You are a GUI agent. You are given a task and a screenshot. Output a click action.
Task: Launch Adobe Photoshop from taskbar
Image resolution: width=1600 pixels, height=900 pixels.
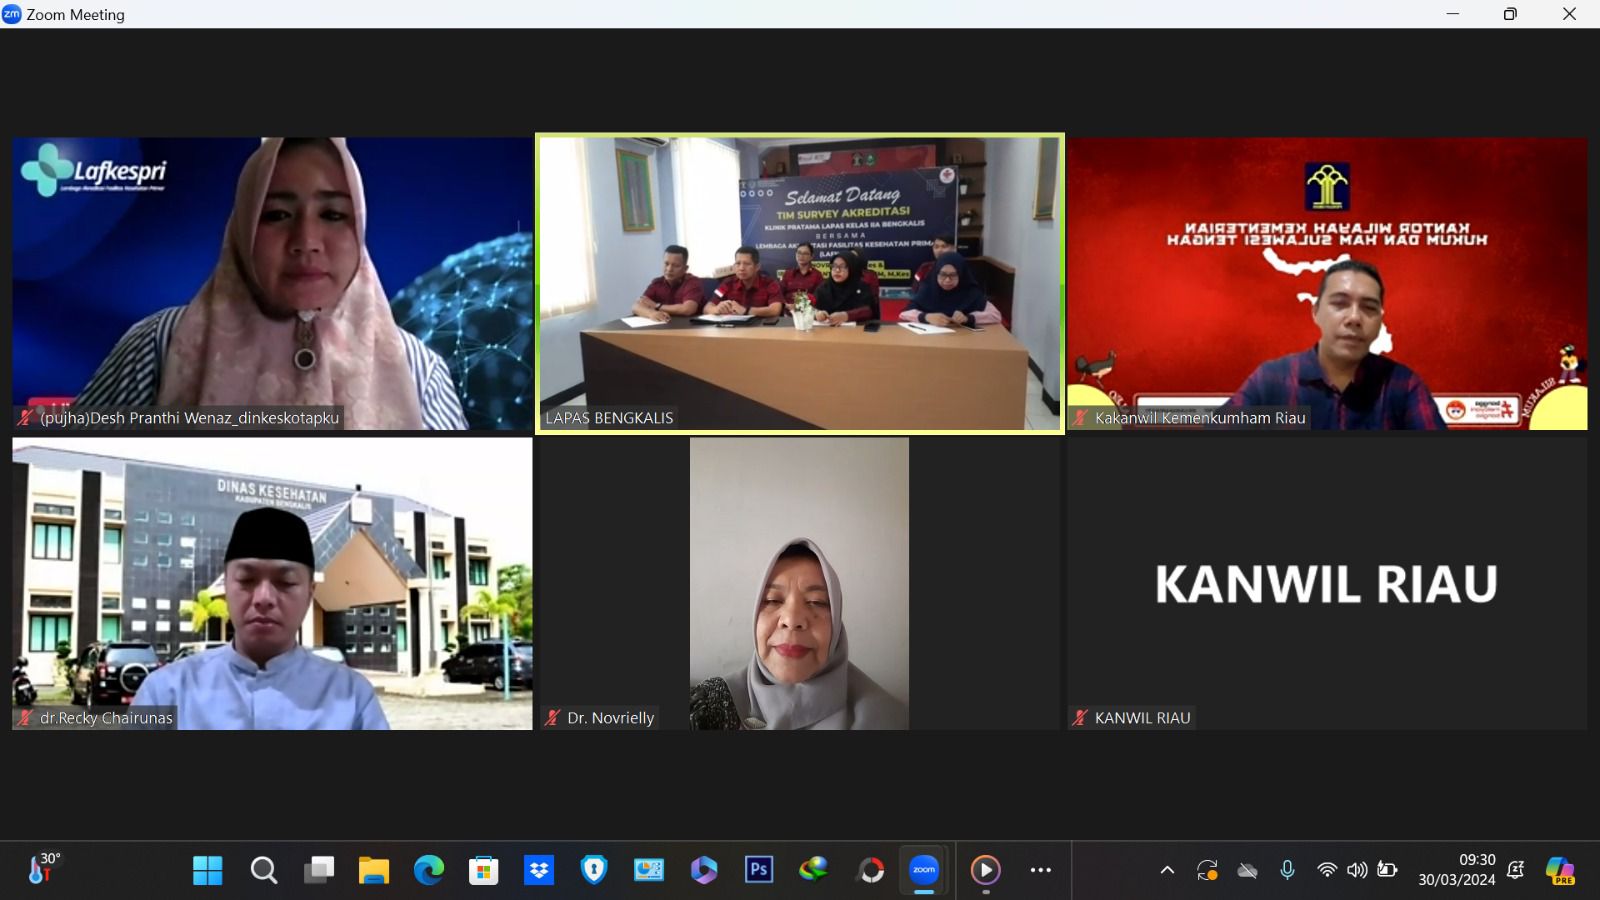tap(759, 871)
